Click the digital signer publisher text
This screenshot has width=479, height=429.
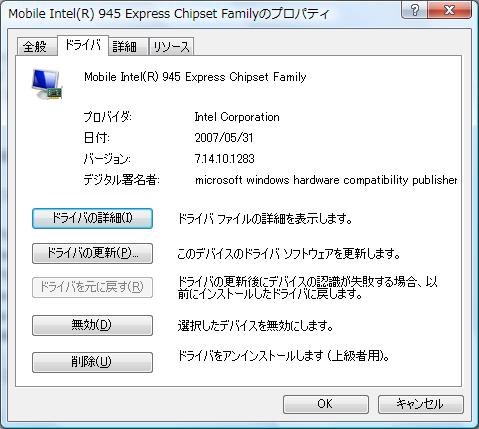click(326, 180)
